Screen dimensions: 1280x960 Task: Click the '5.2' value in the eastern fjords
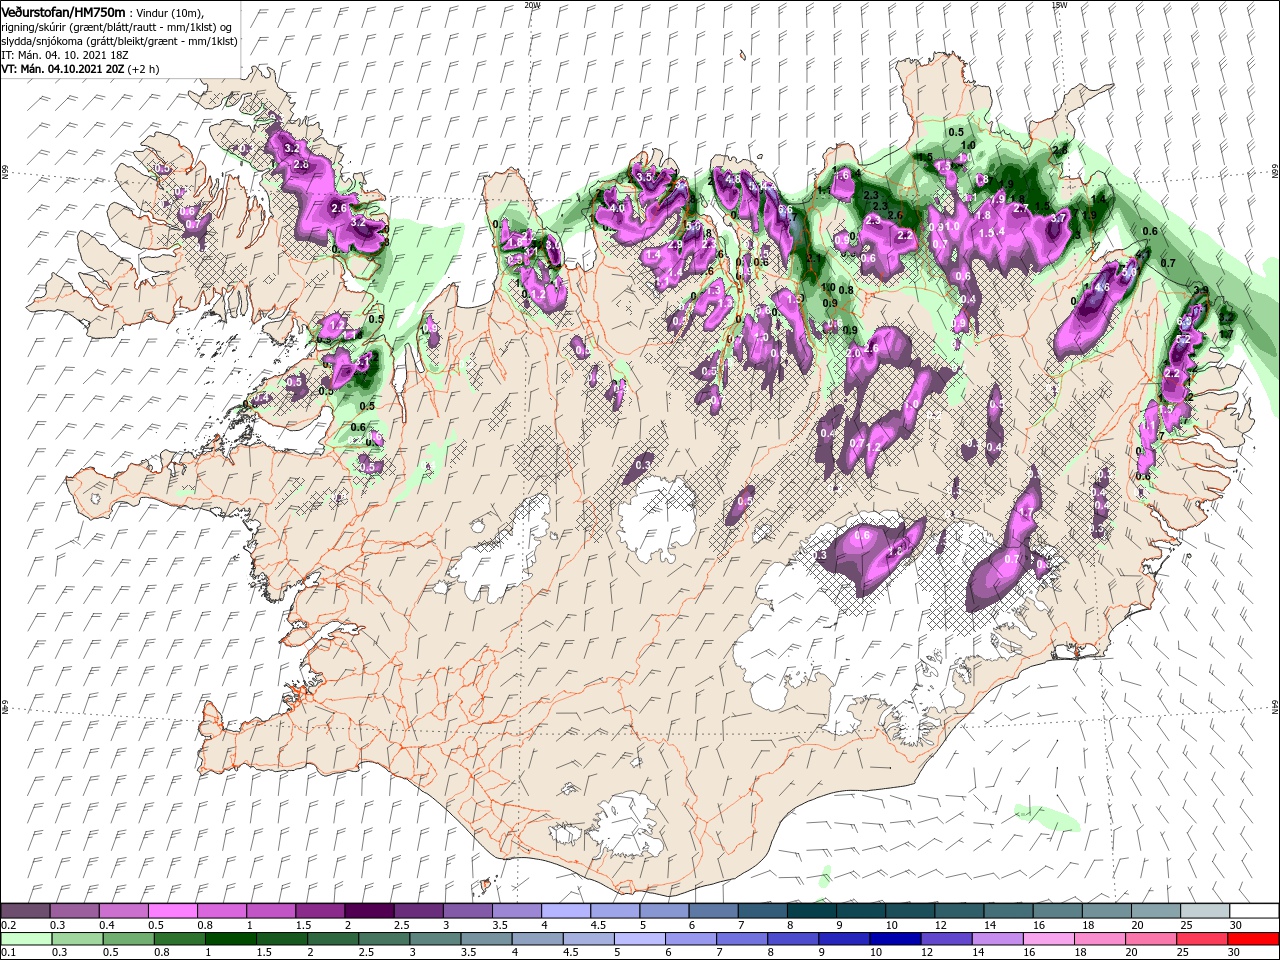(x=1183, y=340)
